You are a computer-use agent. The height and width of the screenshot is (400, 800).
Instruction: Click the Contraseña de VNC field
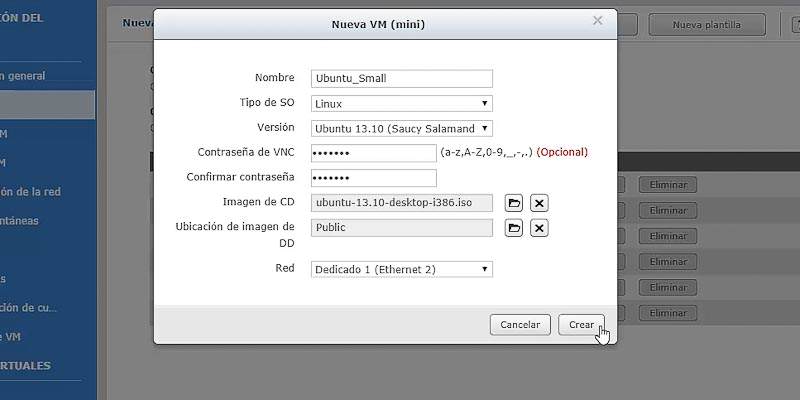click(x=373, y=153)
